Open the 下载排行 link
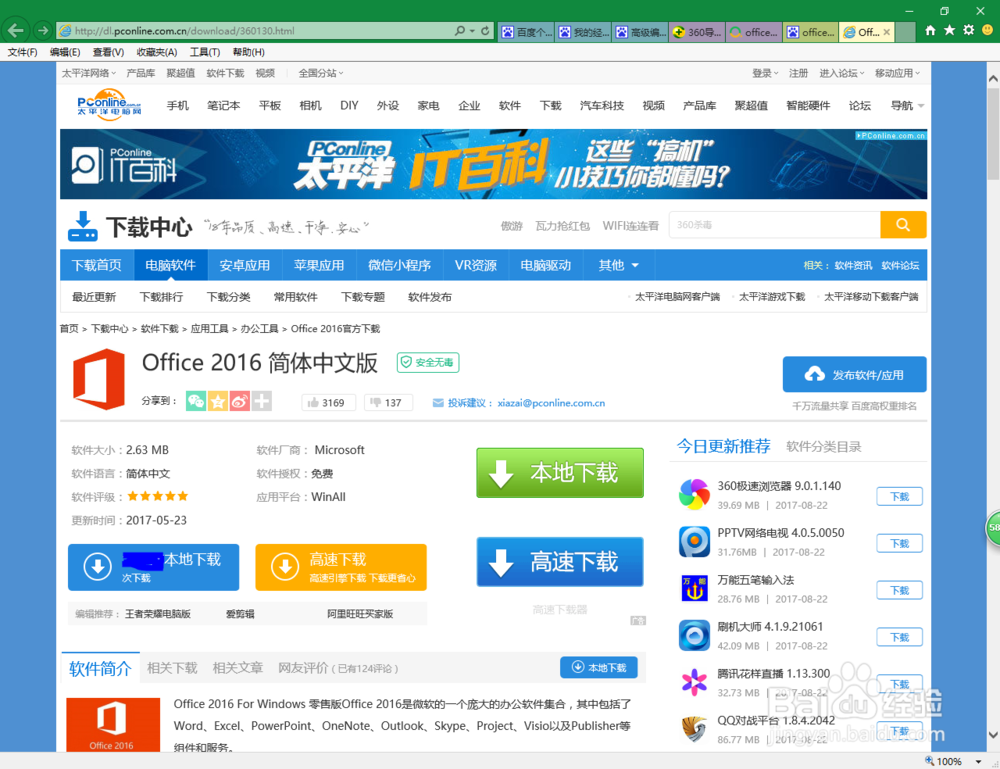This screenshot has width=1000, height=769. click(161, 297)
